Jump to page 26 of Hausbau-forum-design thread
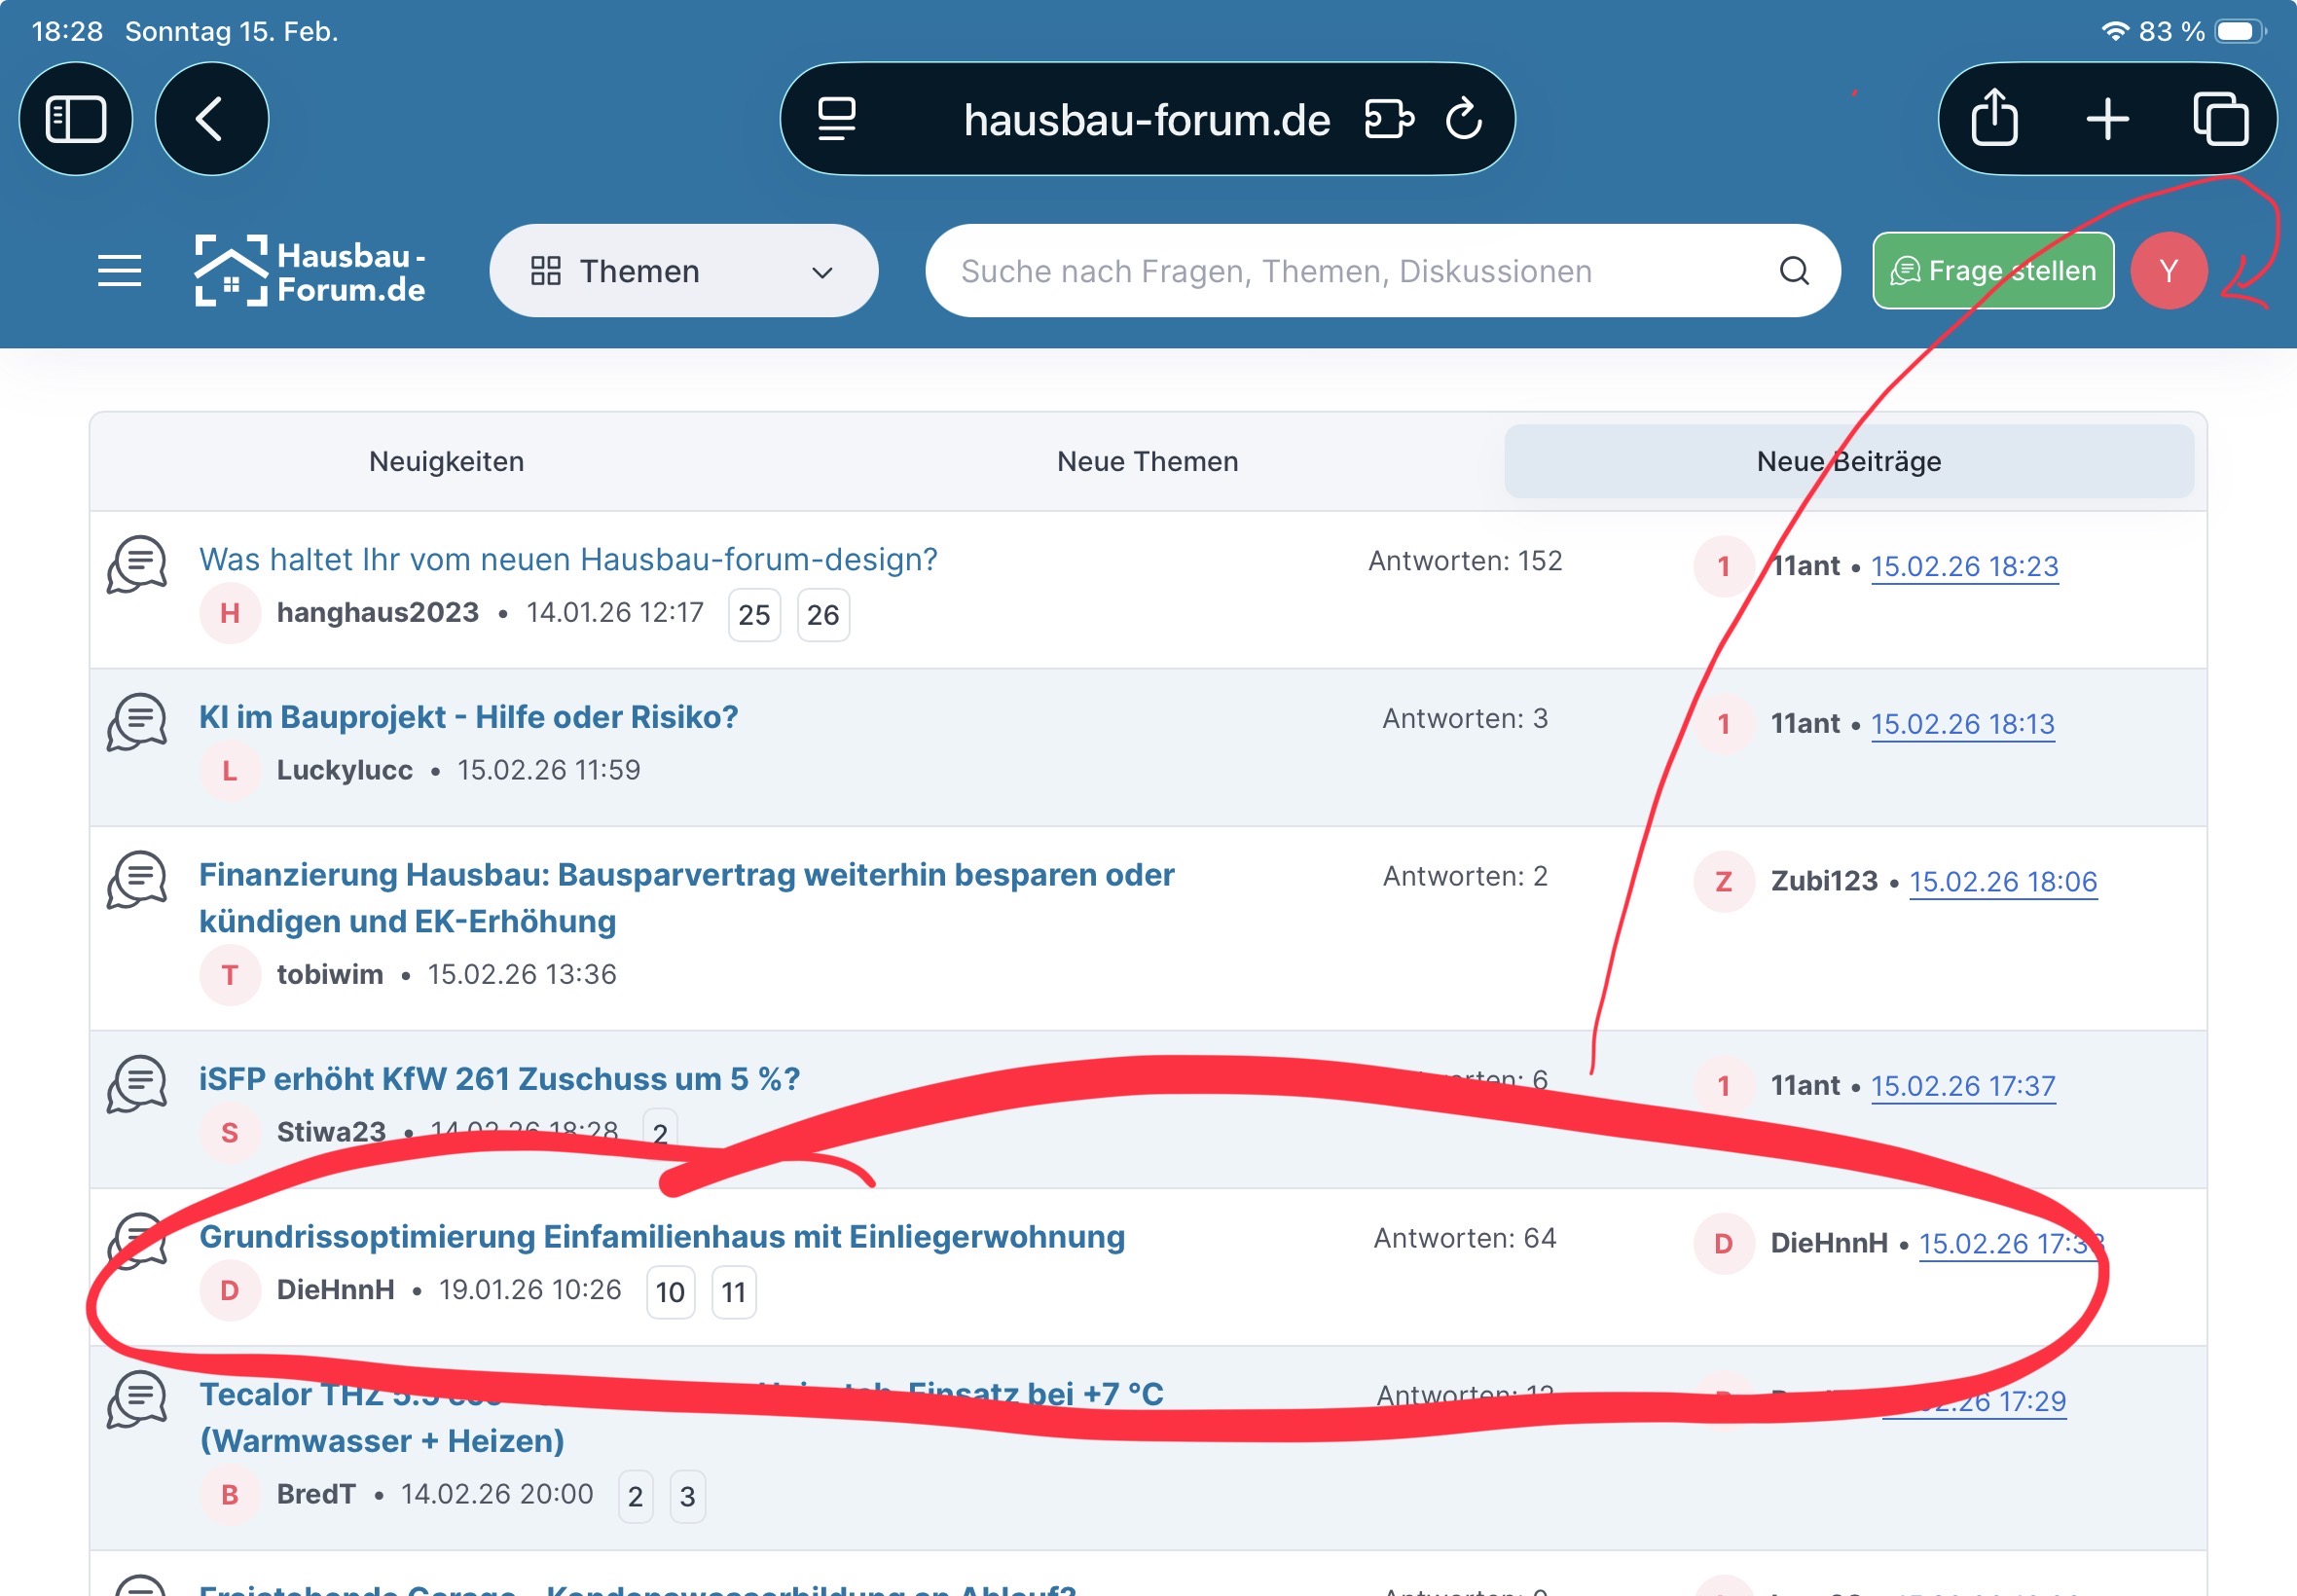Viewport: 2297px width, 1596px height. pyautogui.click(x=822, y=614)
